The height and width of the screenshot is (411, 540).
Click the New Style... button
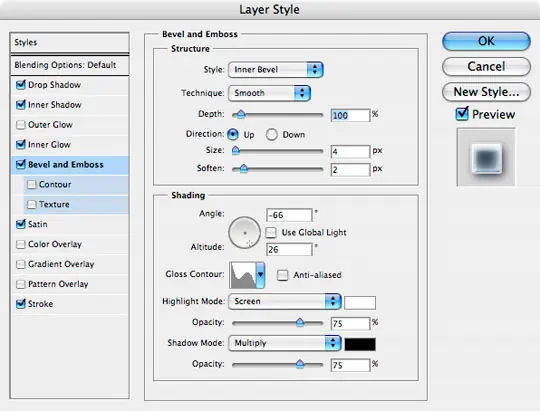[x=486, y=92]
